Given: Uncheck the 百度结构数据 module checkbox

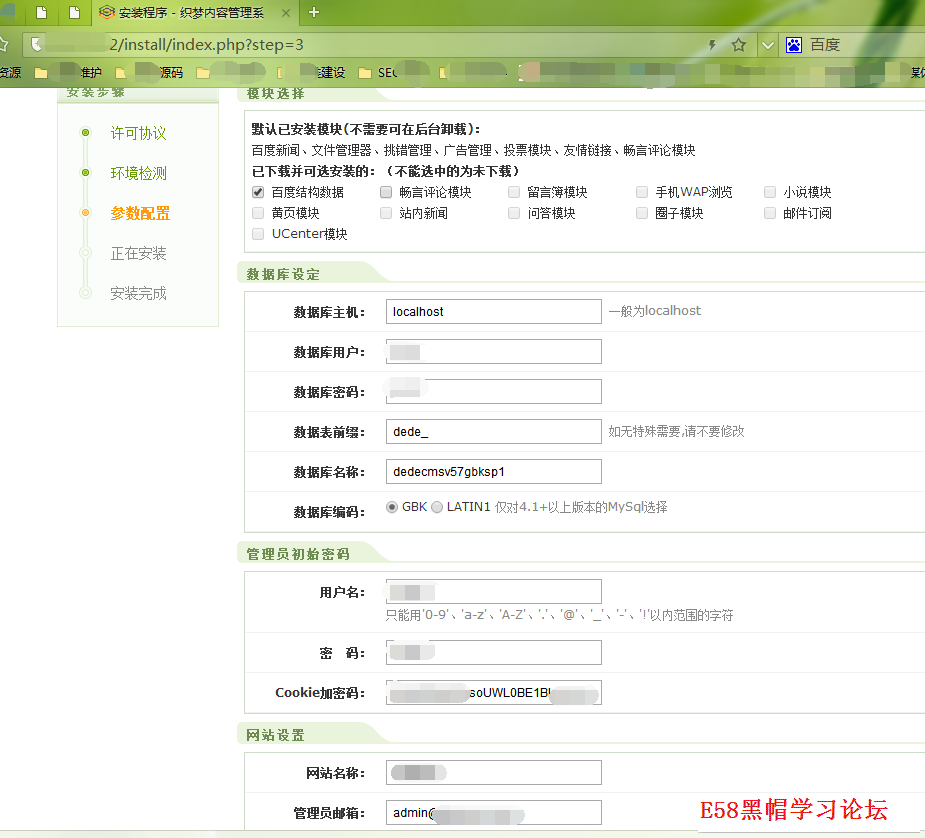Looking at the screenshot, I should pyautogui.click(x=258, y=192).
